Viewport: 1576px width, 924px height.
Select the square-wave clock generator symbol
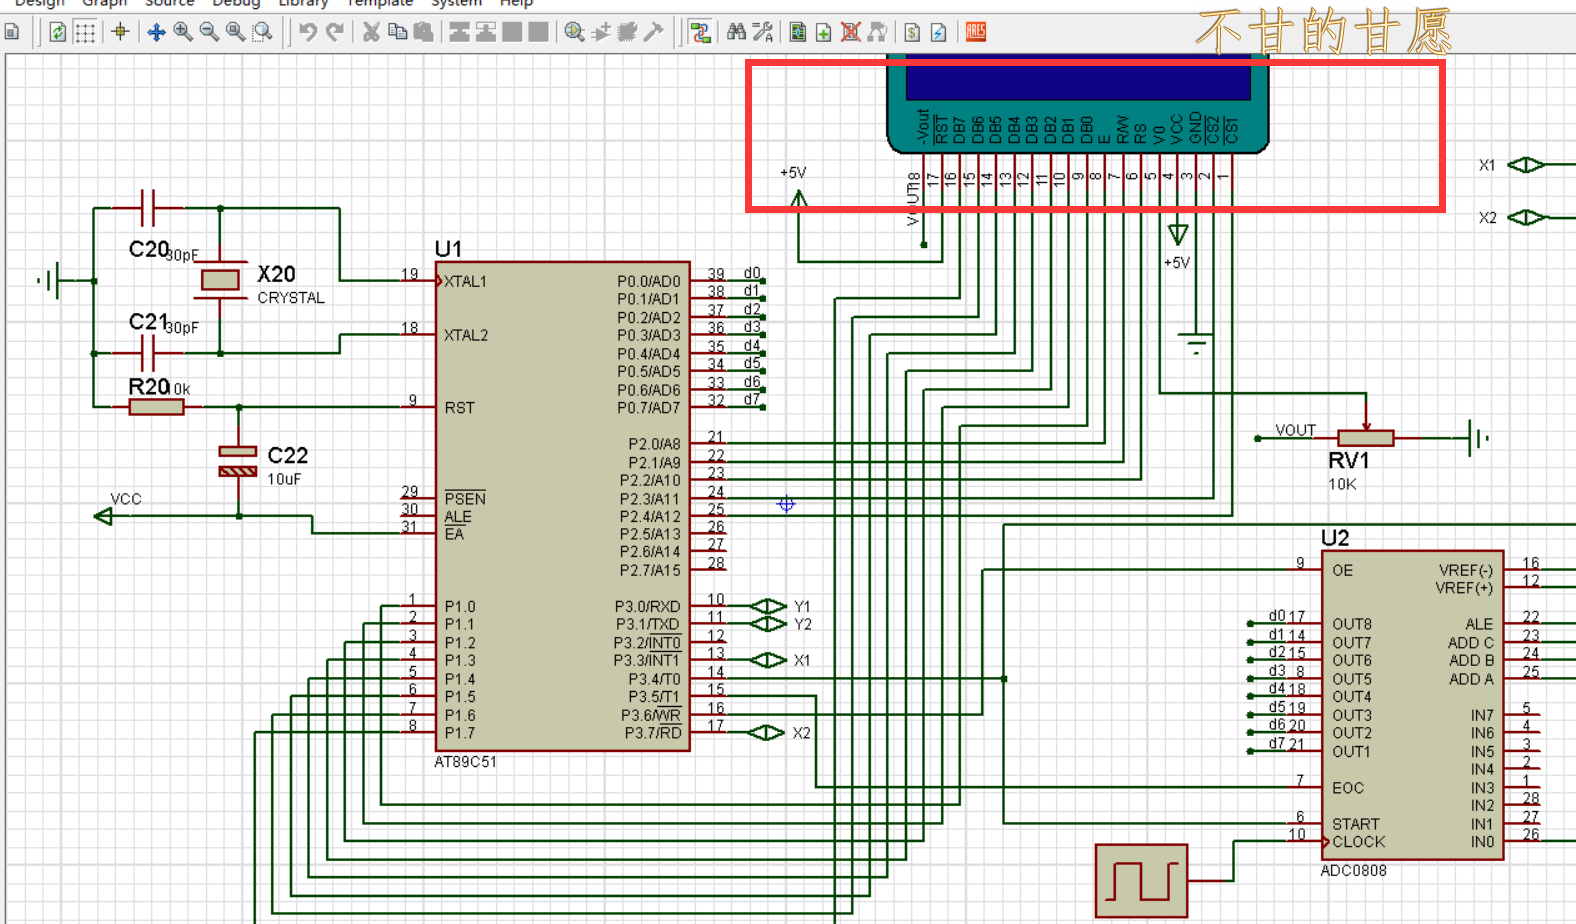[x=1141, y=881]
